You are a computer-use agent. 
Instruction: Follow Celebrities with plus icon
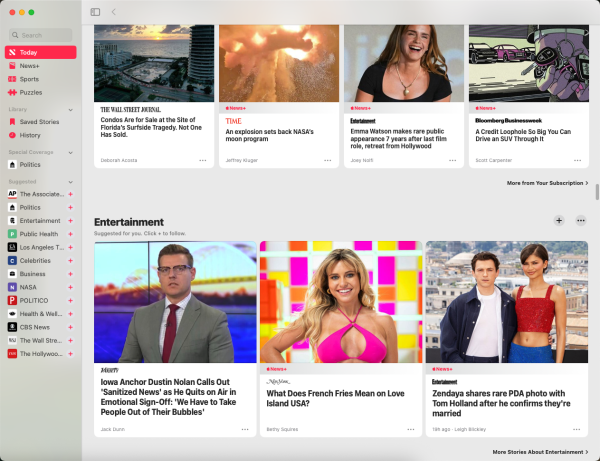(70, 261)
